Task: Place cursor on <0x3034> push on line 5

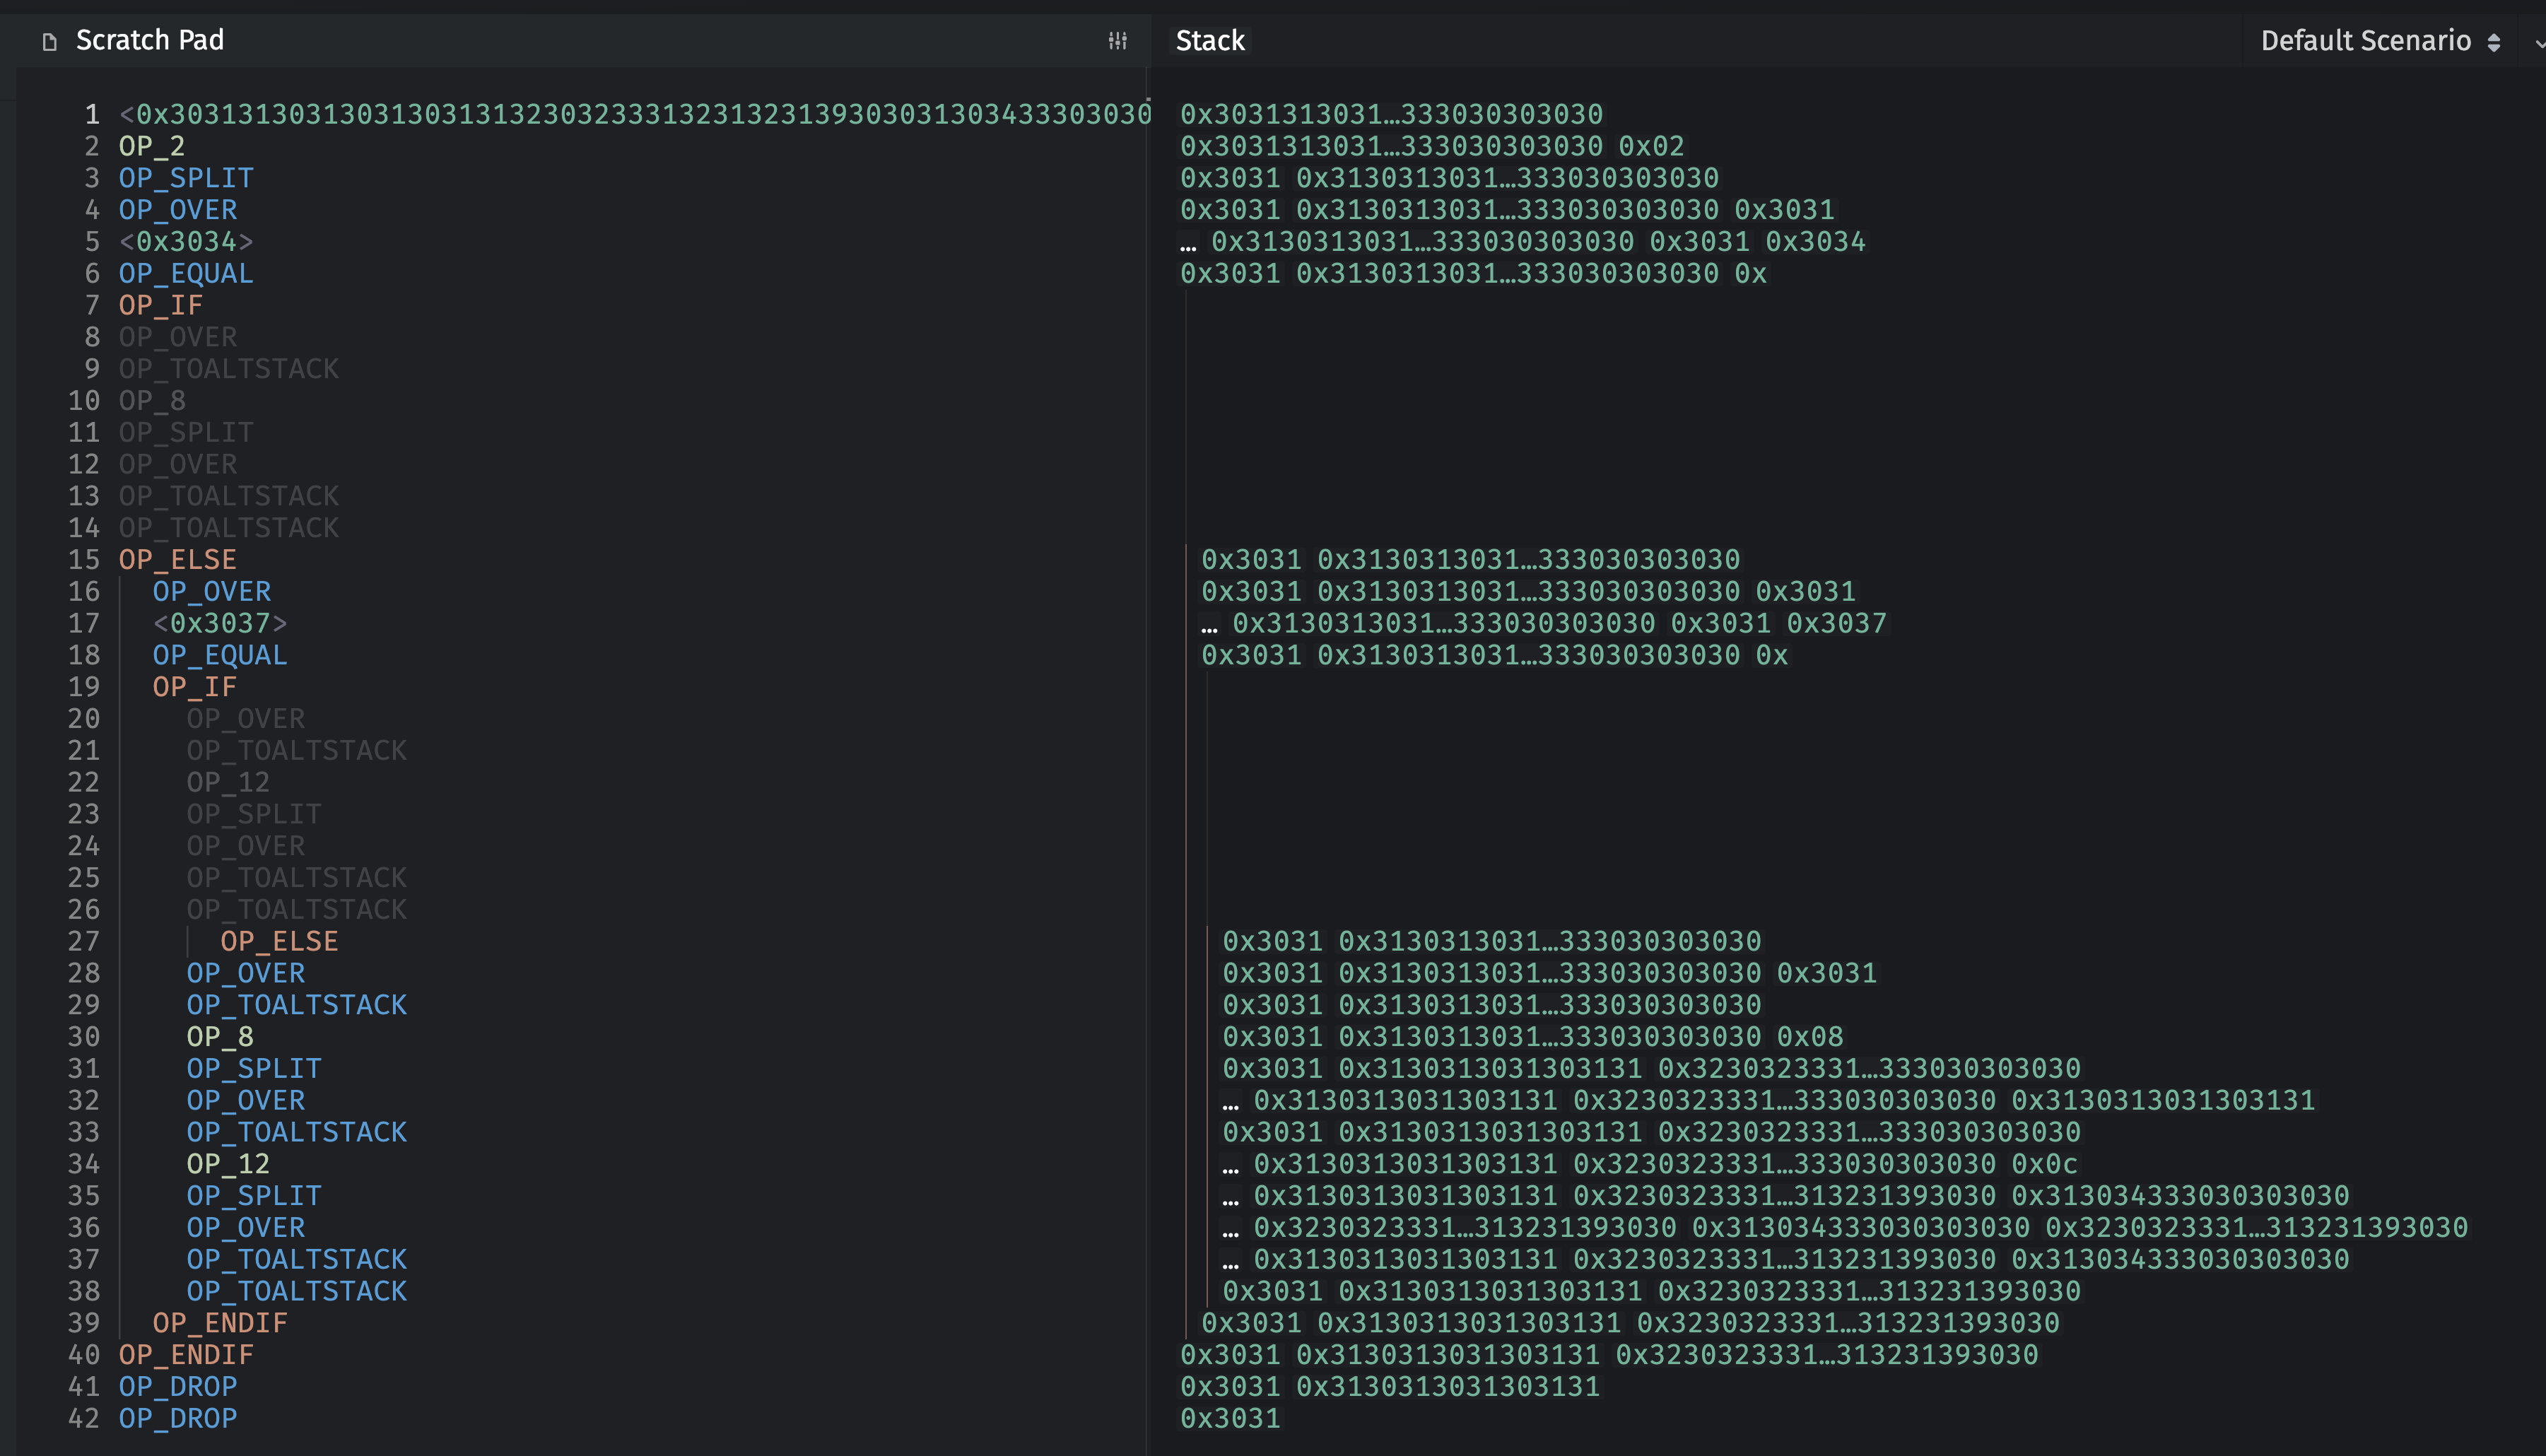Action: tap(186, 242)
